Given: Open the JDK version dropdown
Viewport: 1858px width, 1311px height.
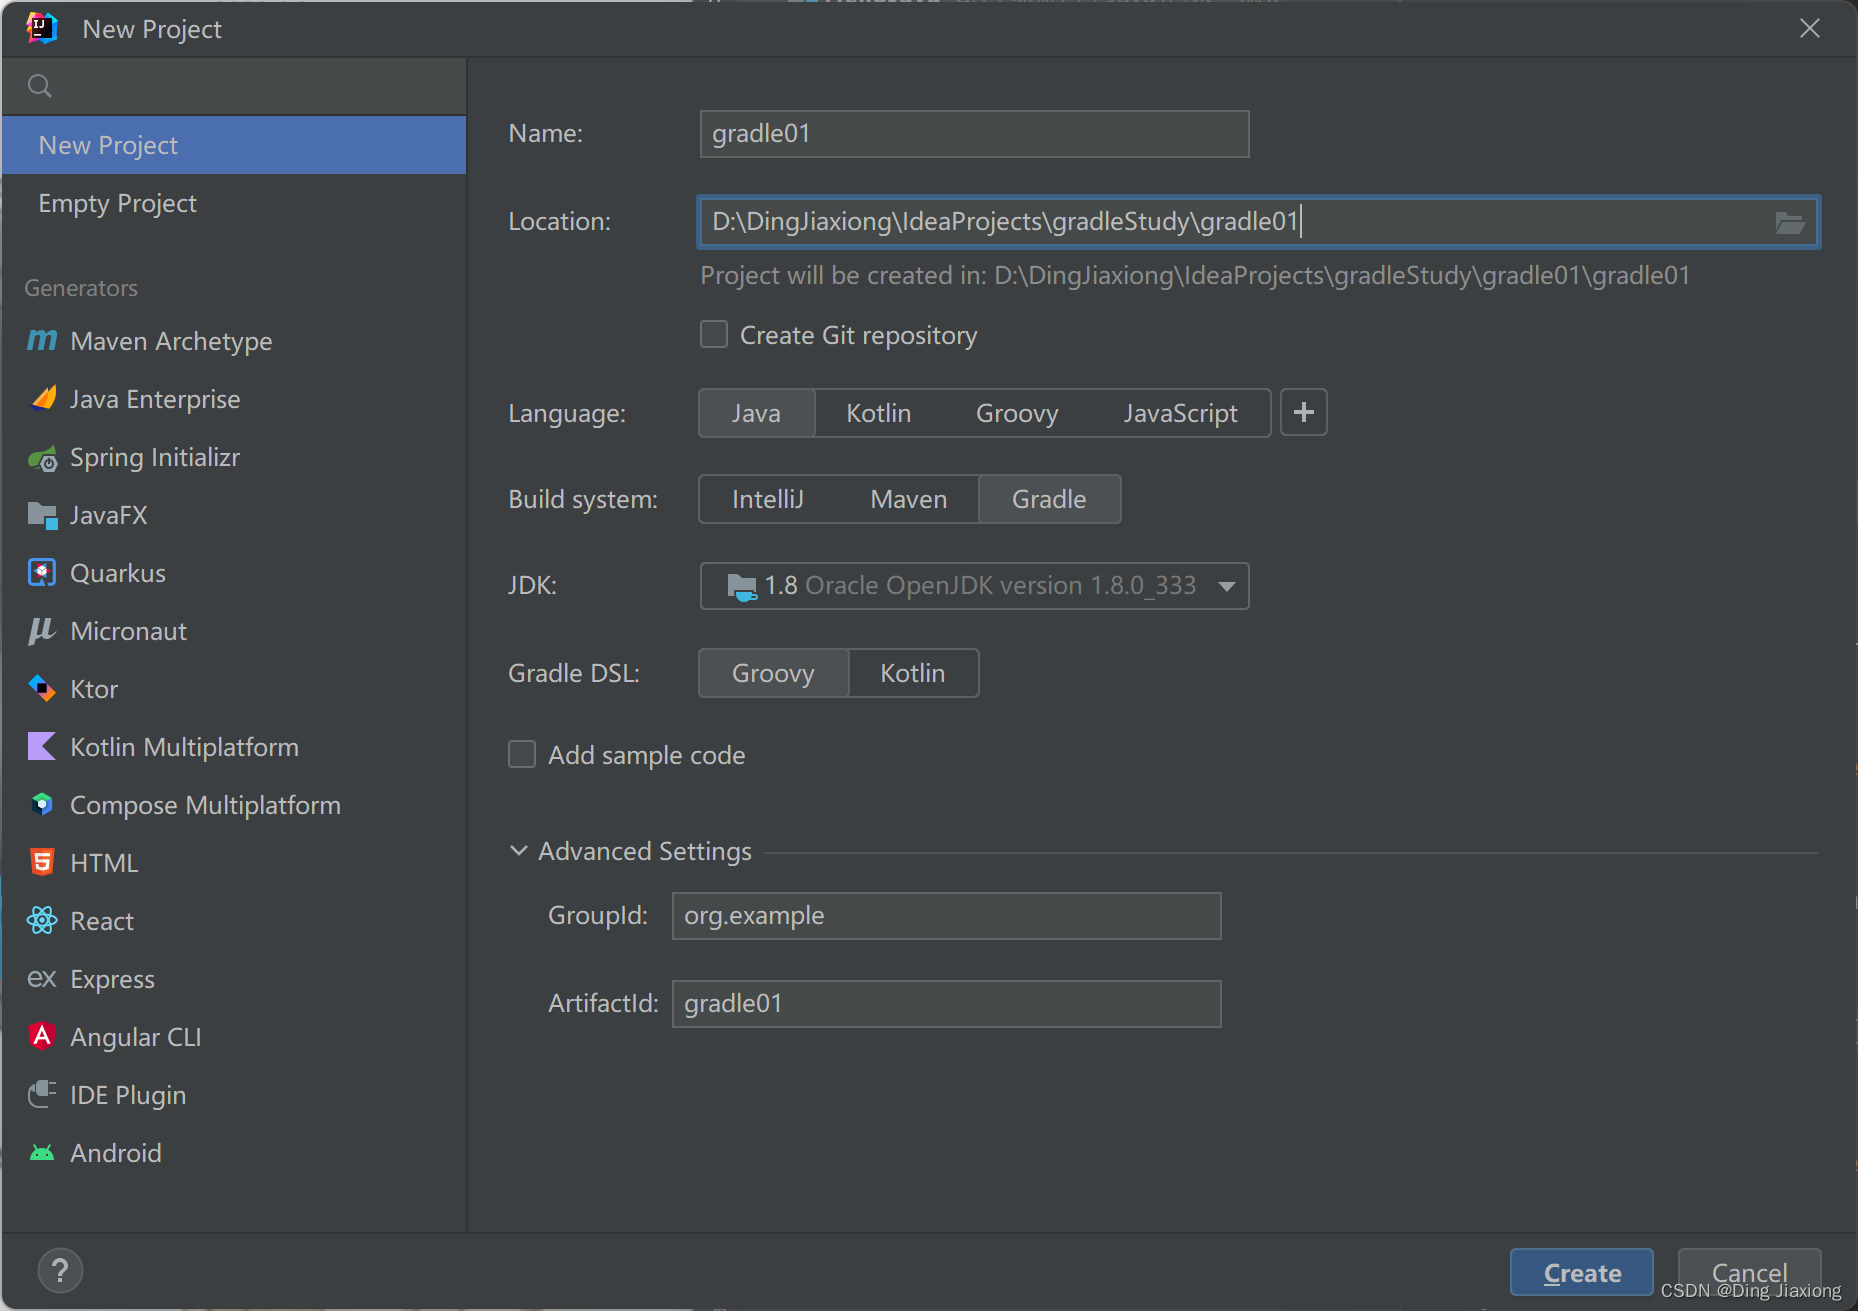Looking at the screenshot, I should (x=1227, y=586).
